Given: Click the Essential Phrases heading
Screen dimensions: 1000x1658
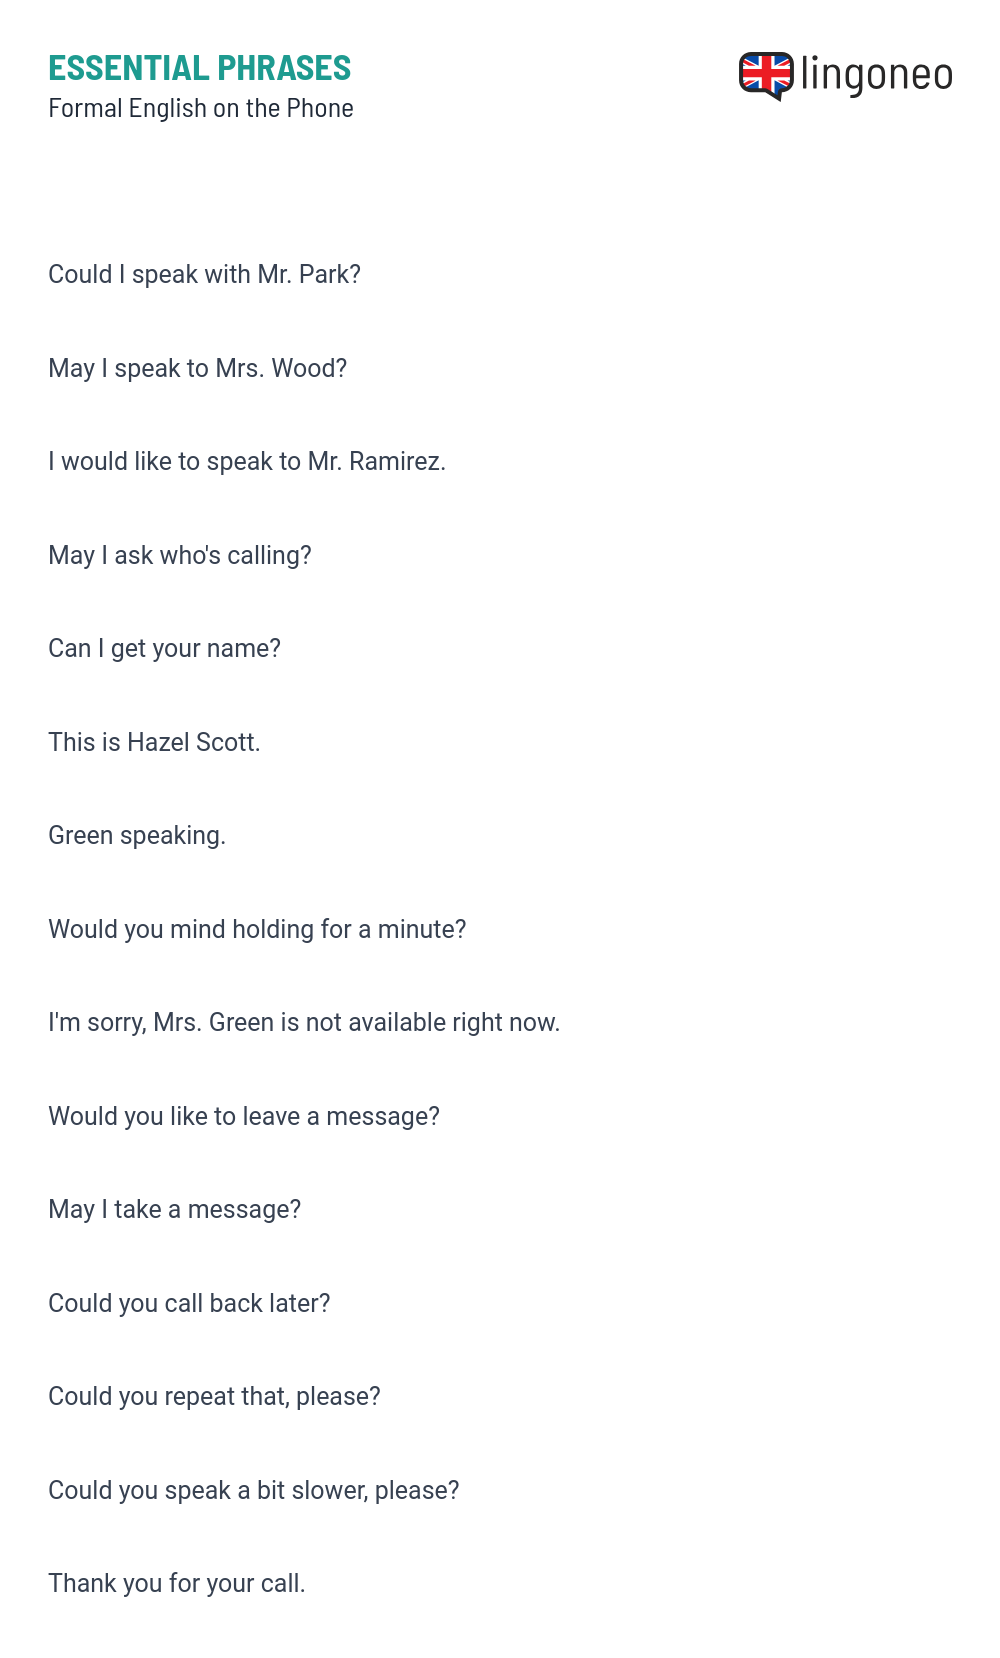Looking at the screenshot, I should click(x=200, y=68).
